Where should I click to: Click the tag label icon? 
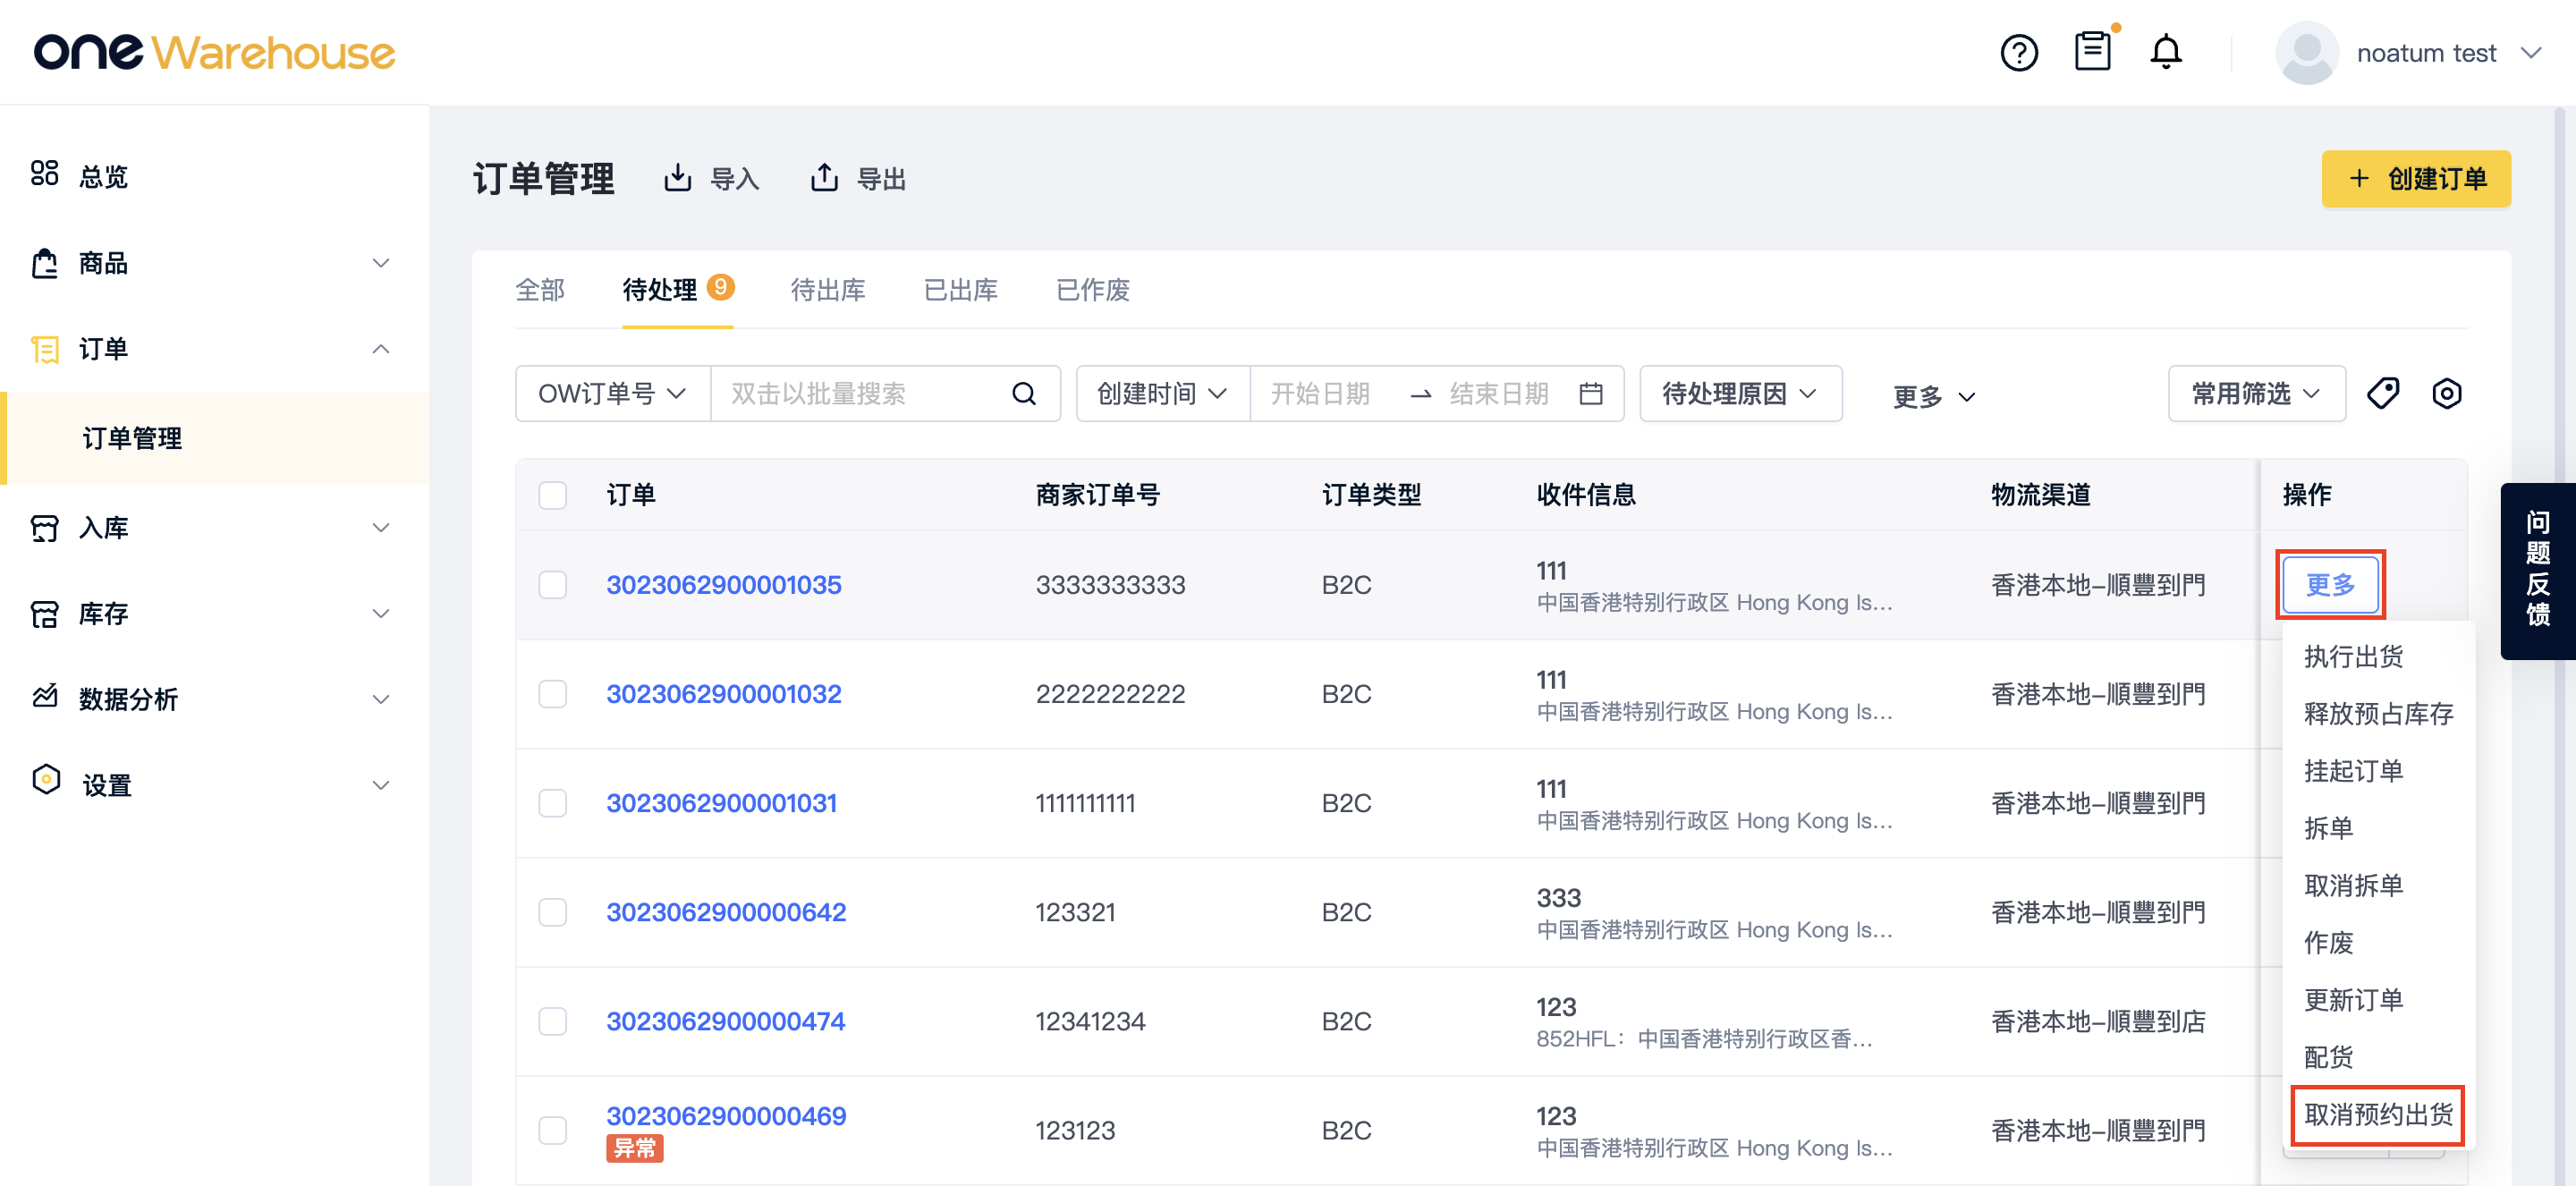coord(2383,394)
